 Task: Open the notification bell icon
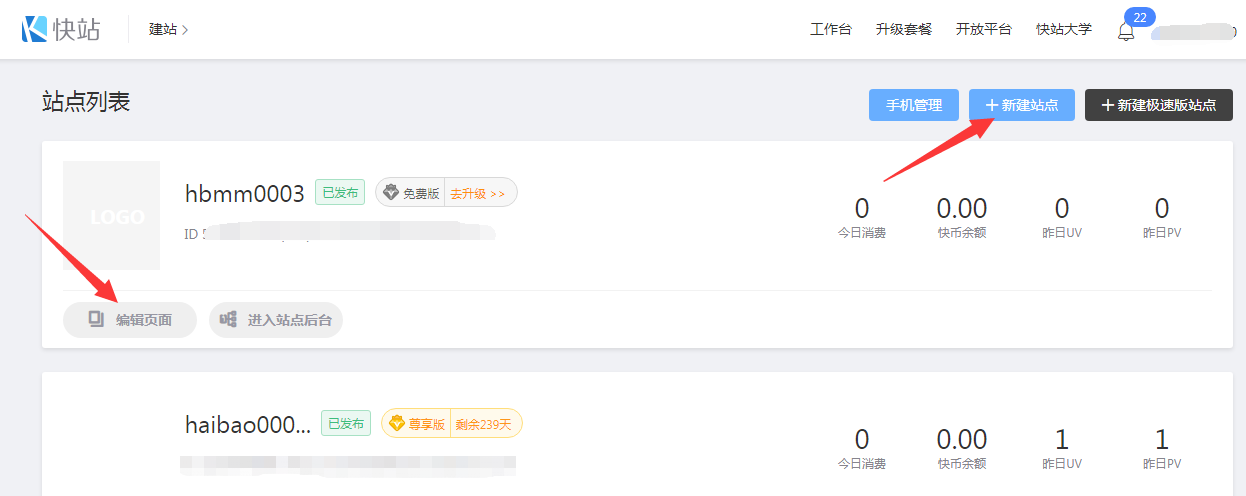click(x=1126, y=31)
